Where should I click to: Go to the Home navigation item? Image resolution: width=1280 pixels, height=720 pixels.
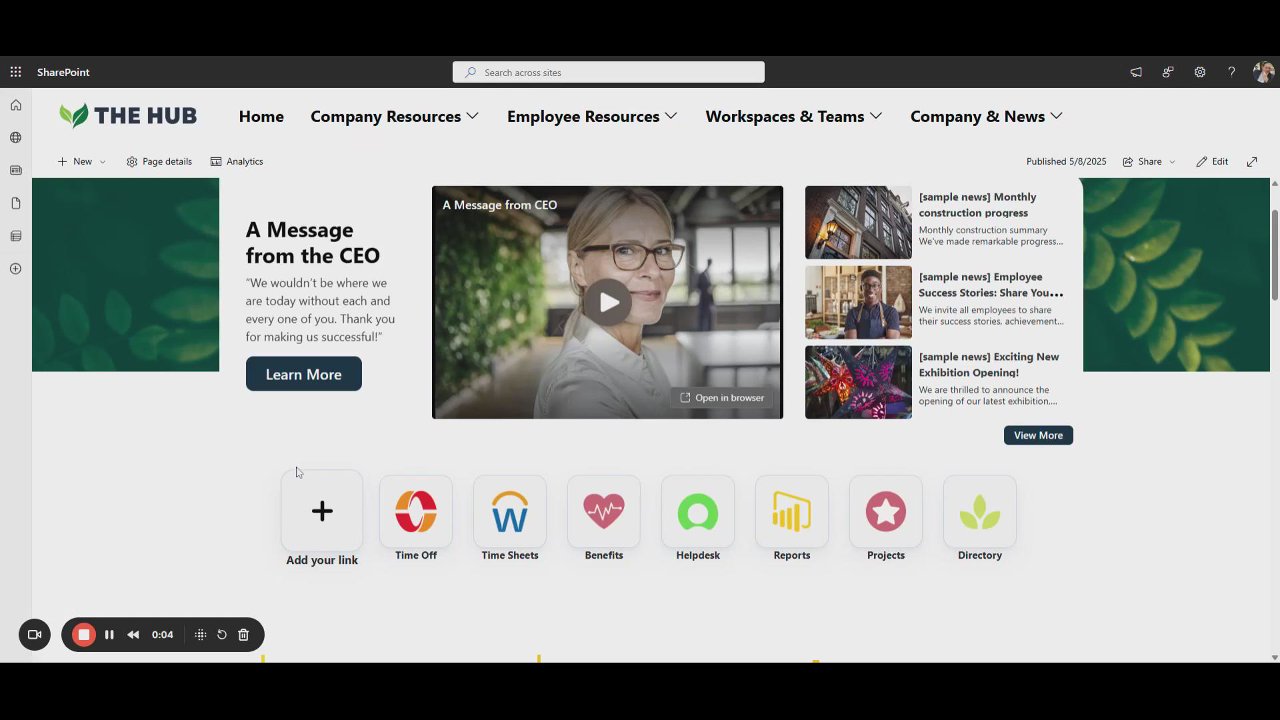point(261,116)
